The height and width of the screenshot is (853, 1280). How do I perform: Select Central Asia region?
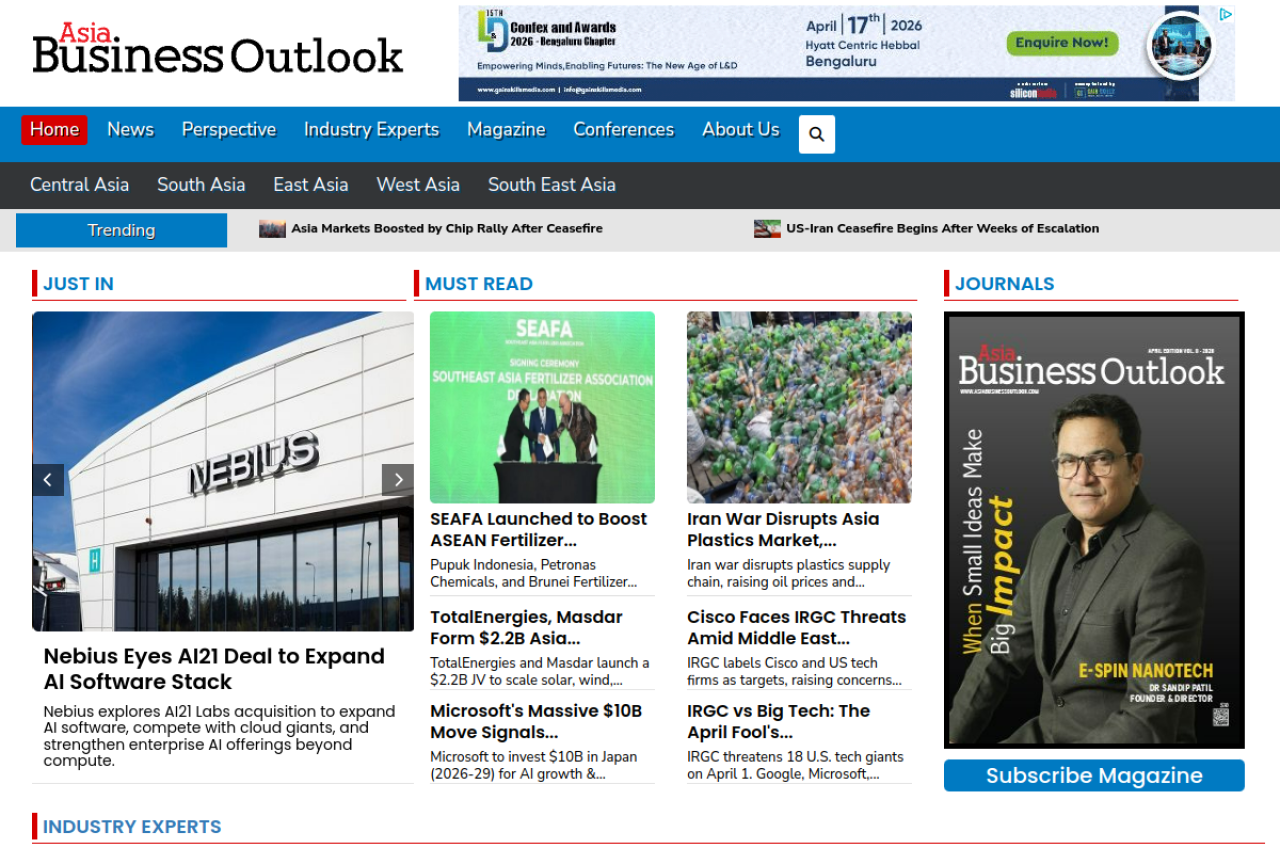pos(79,185)
